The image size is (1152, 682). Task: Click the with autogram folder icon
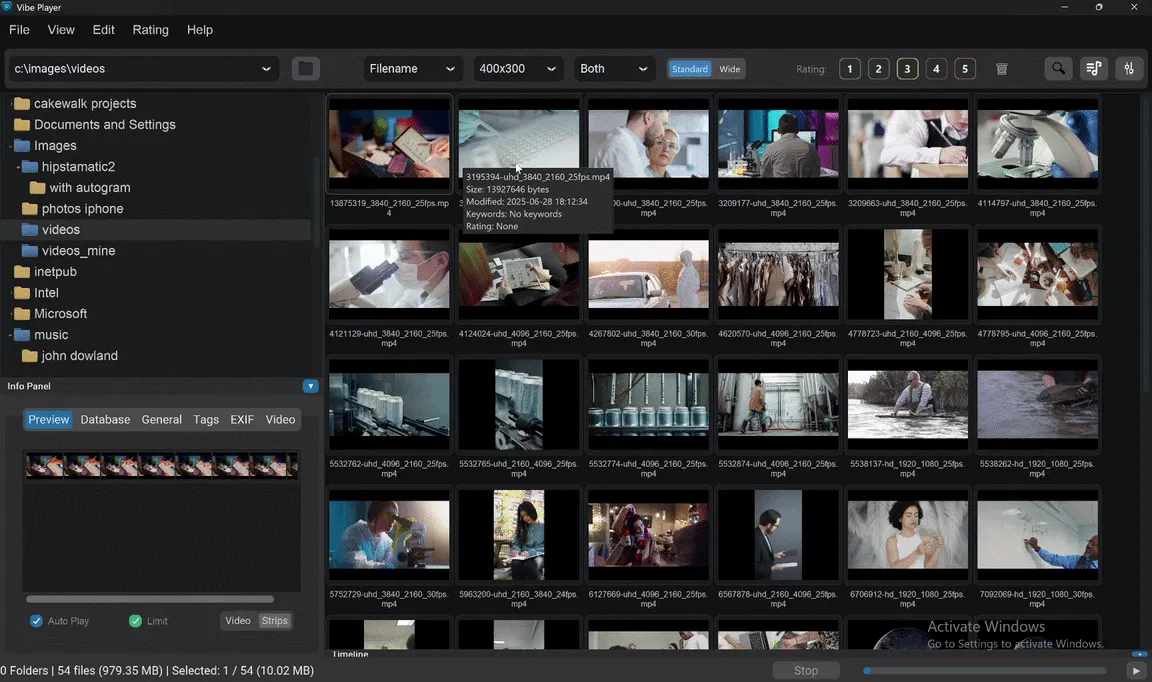click(37, 188)
